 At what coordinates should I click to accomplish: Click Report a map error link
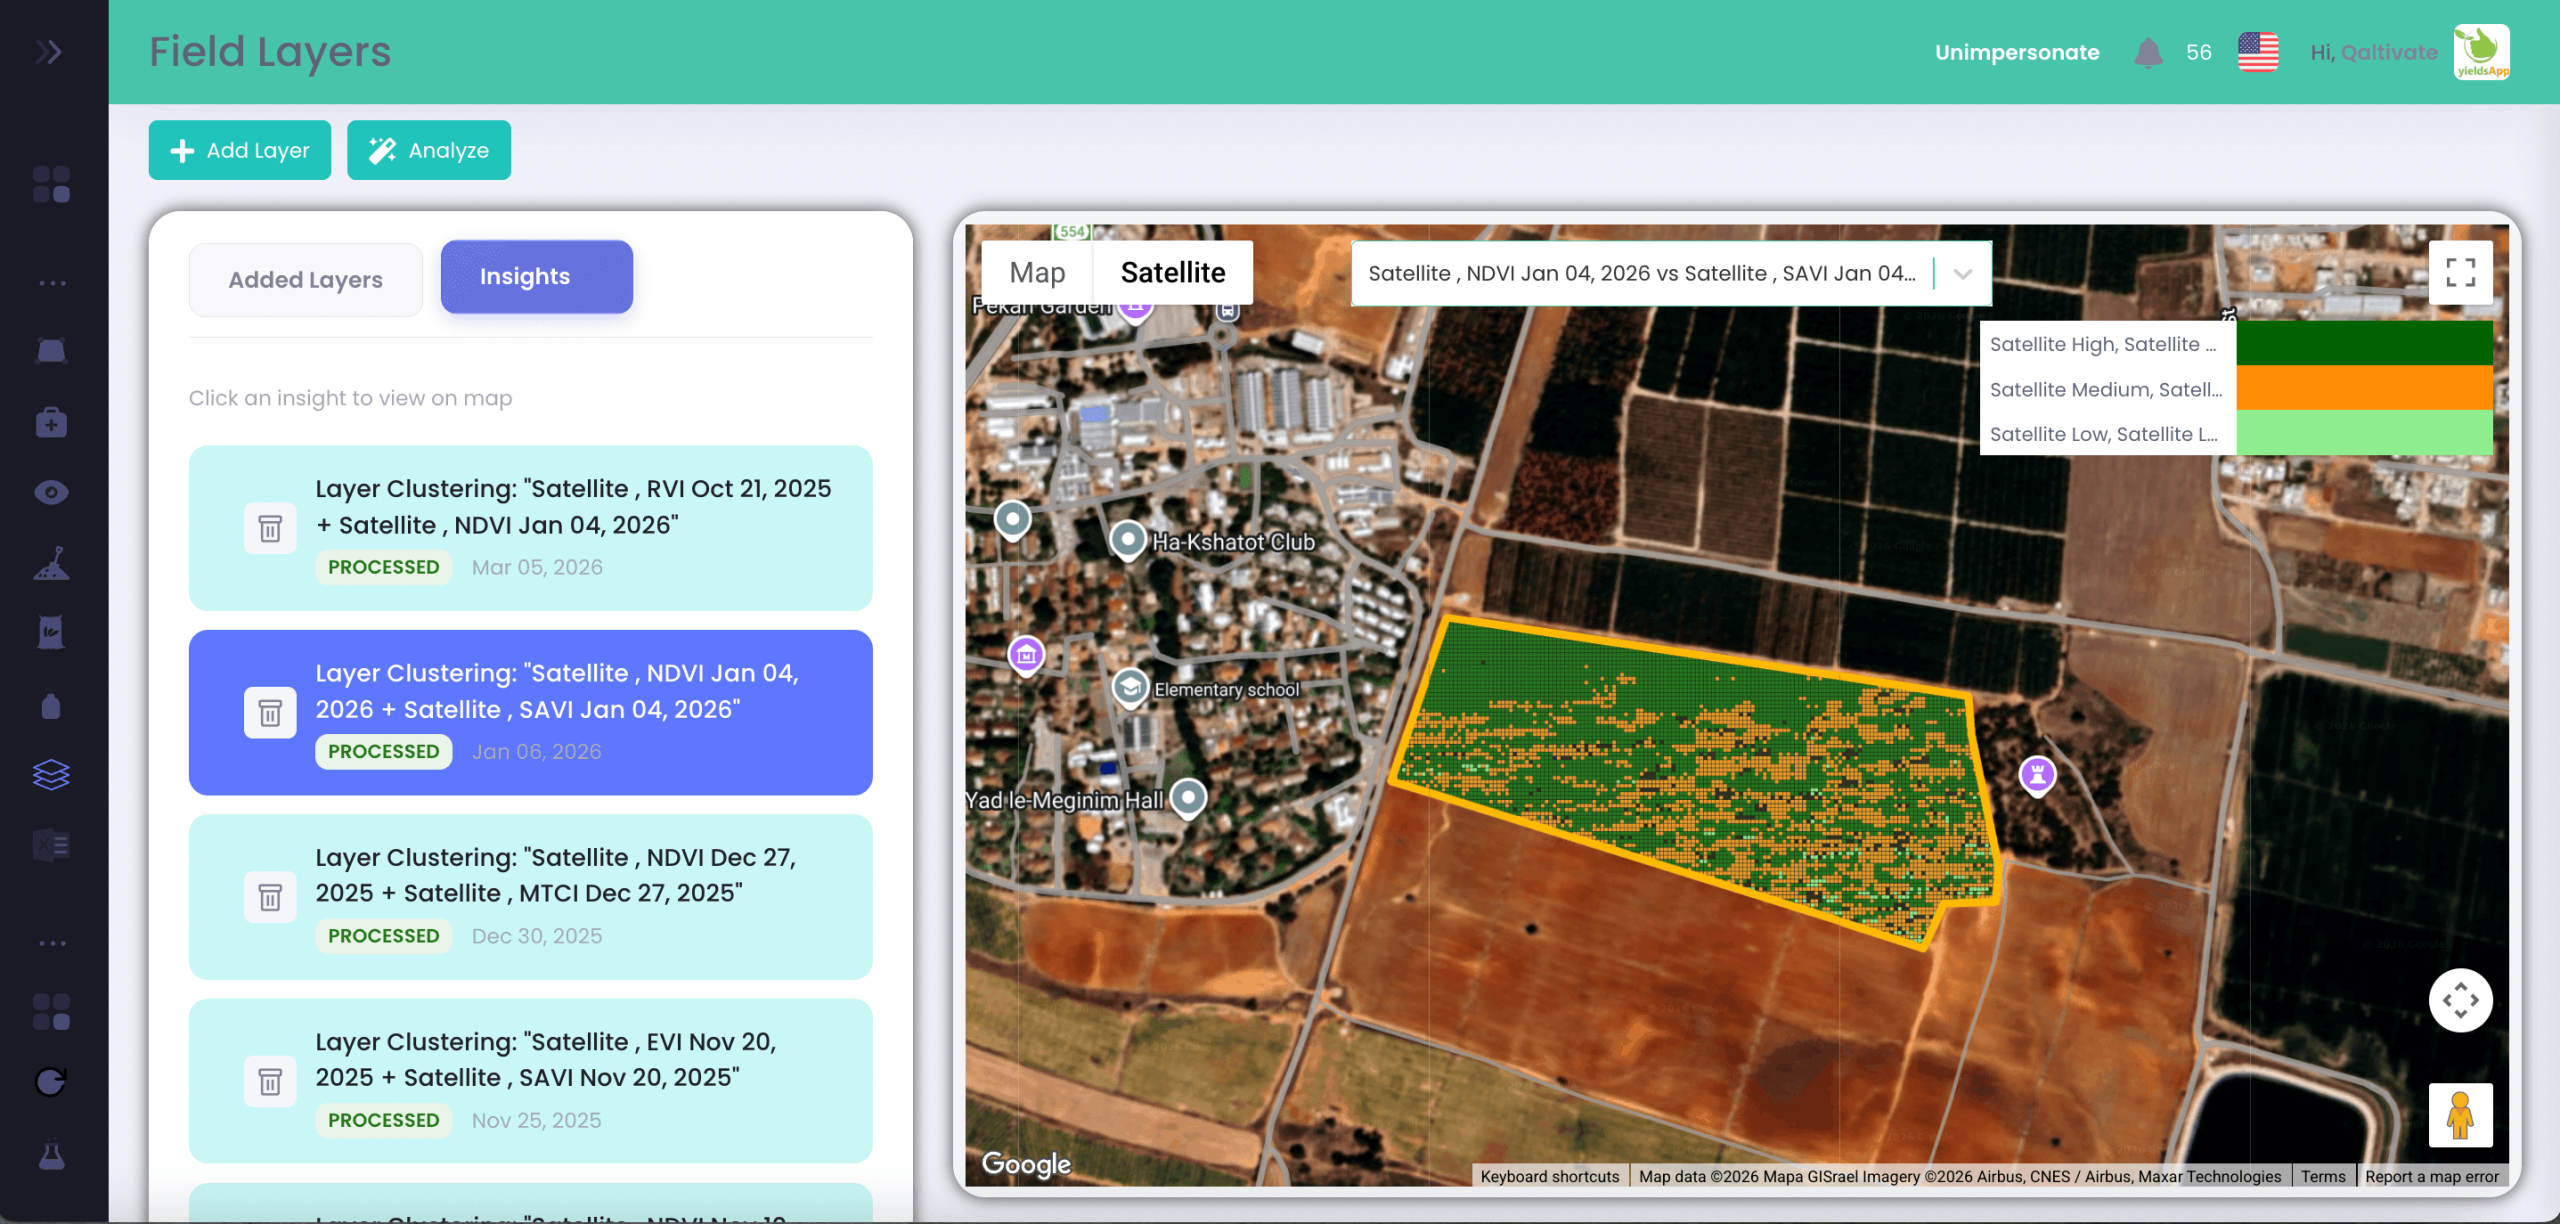(2432, 1176)
